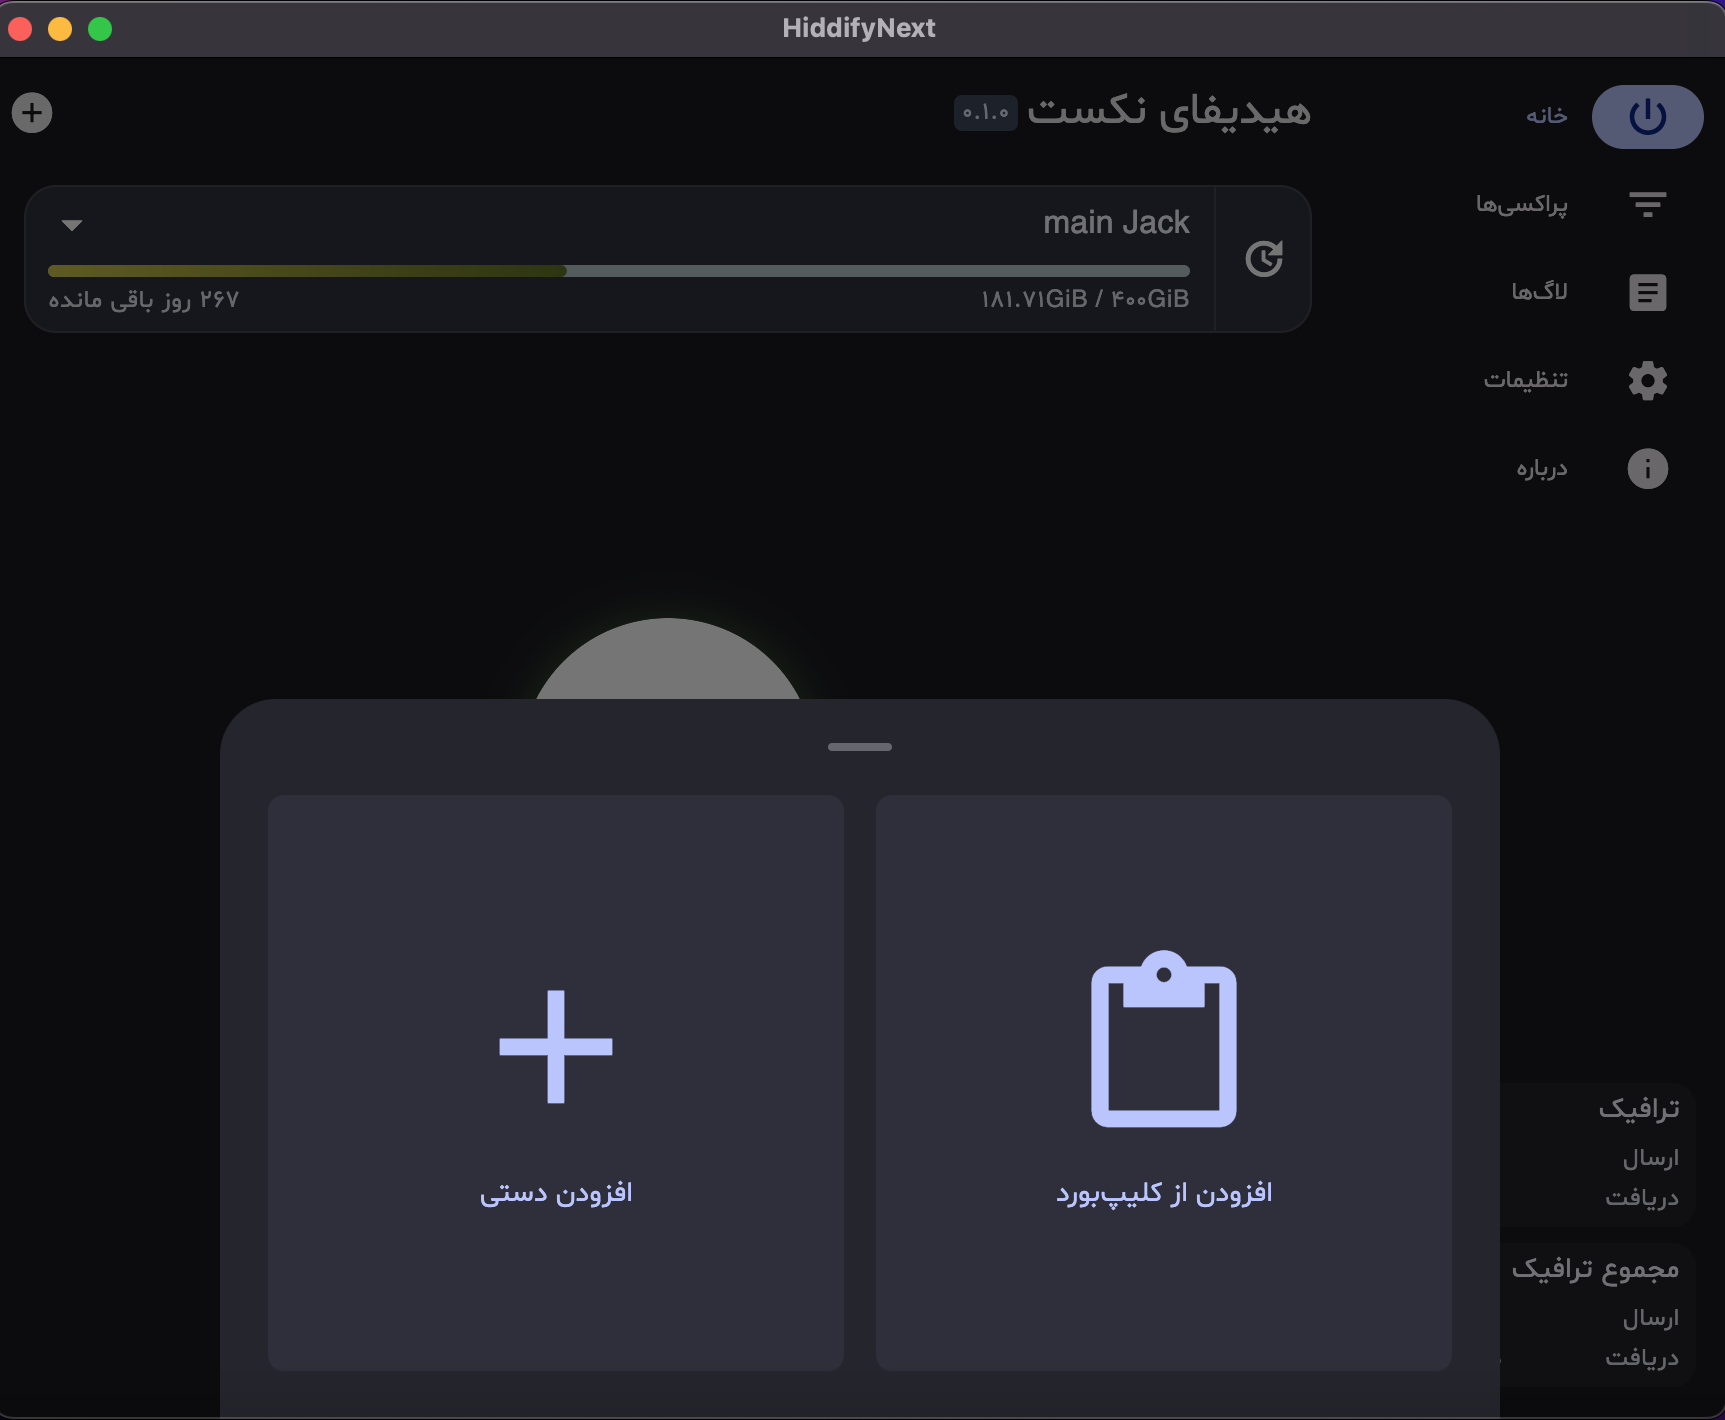Screen dimensions: 1725x1420
Task: Click the ۲۶۷ روز باقی مانده label
Action: pos(143,299)
